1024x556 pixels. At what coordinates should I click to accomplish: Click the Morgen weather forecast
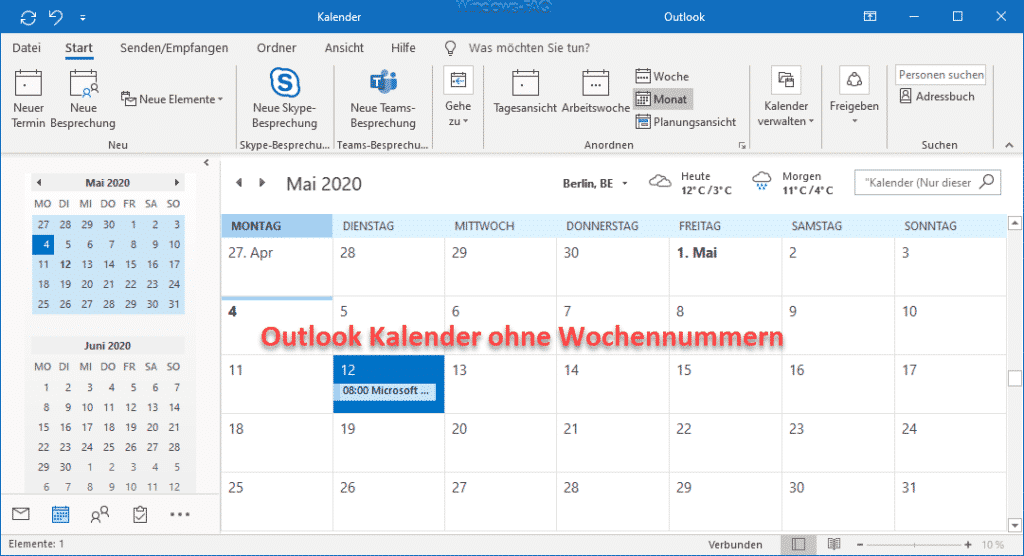793,183
